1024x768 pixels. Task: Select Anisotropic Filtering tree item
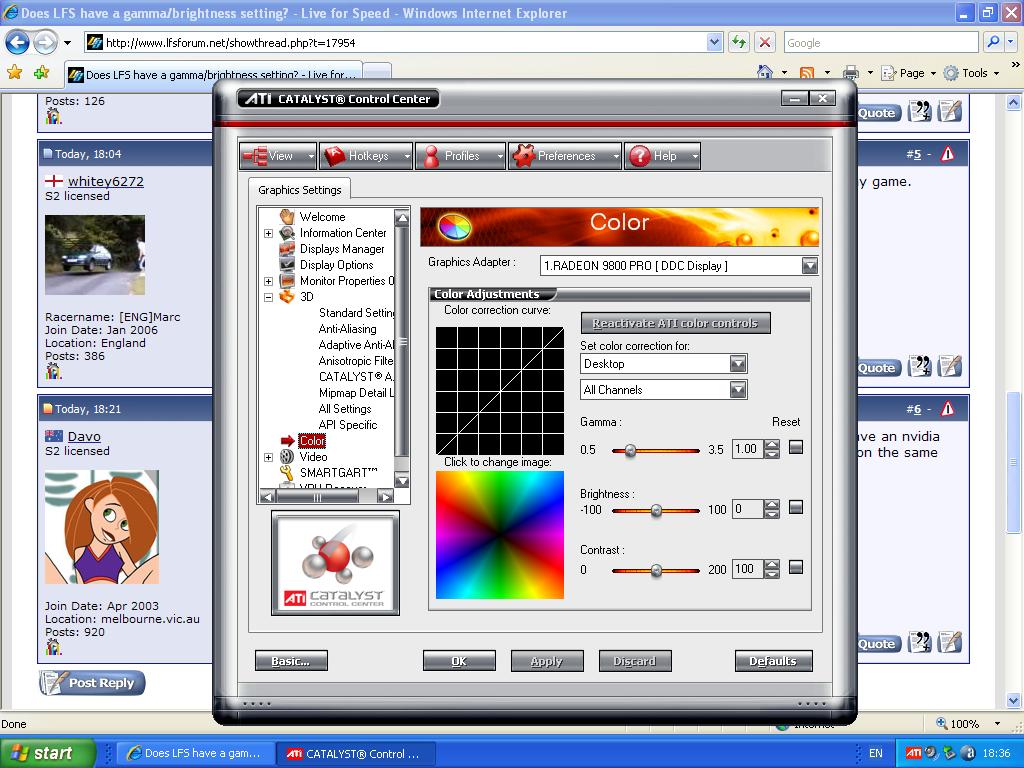click(x=357, y=360)
